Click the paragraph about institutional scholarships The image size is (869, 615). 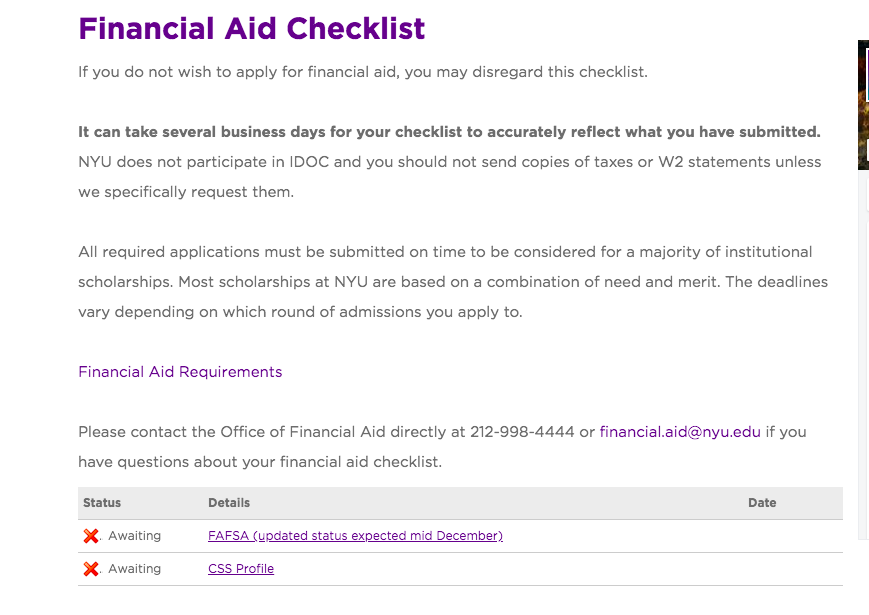(453, 282)
